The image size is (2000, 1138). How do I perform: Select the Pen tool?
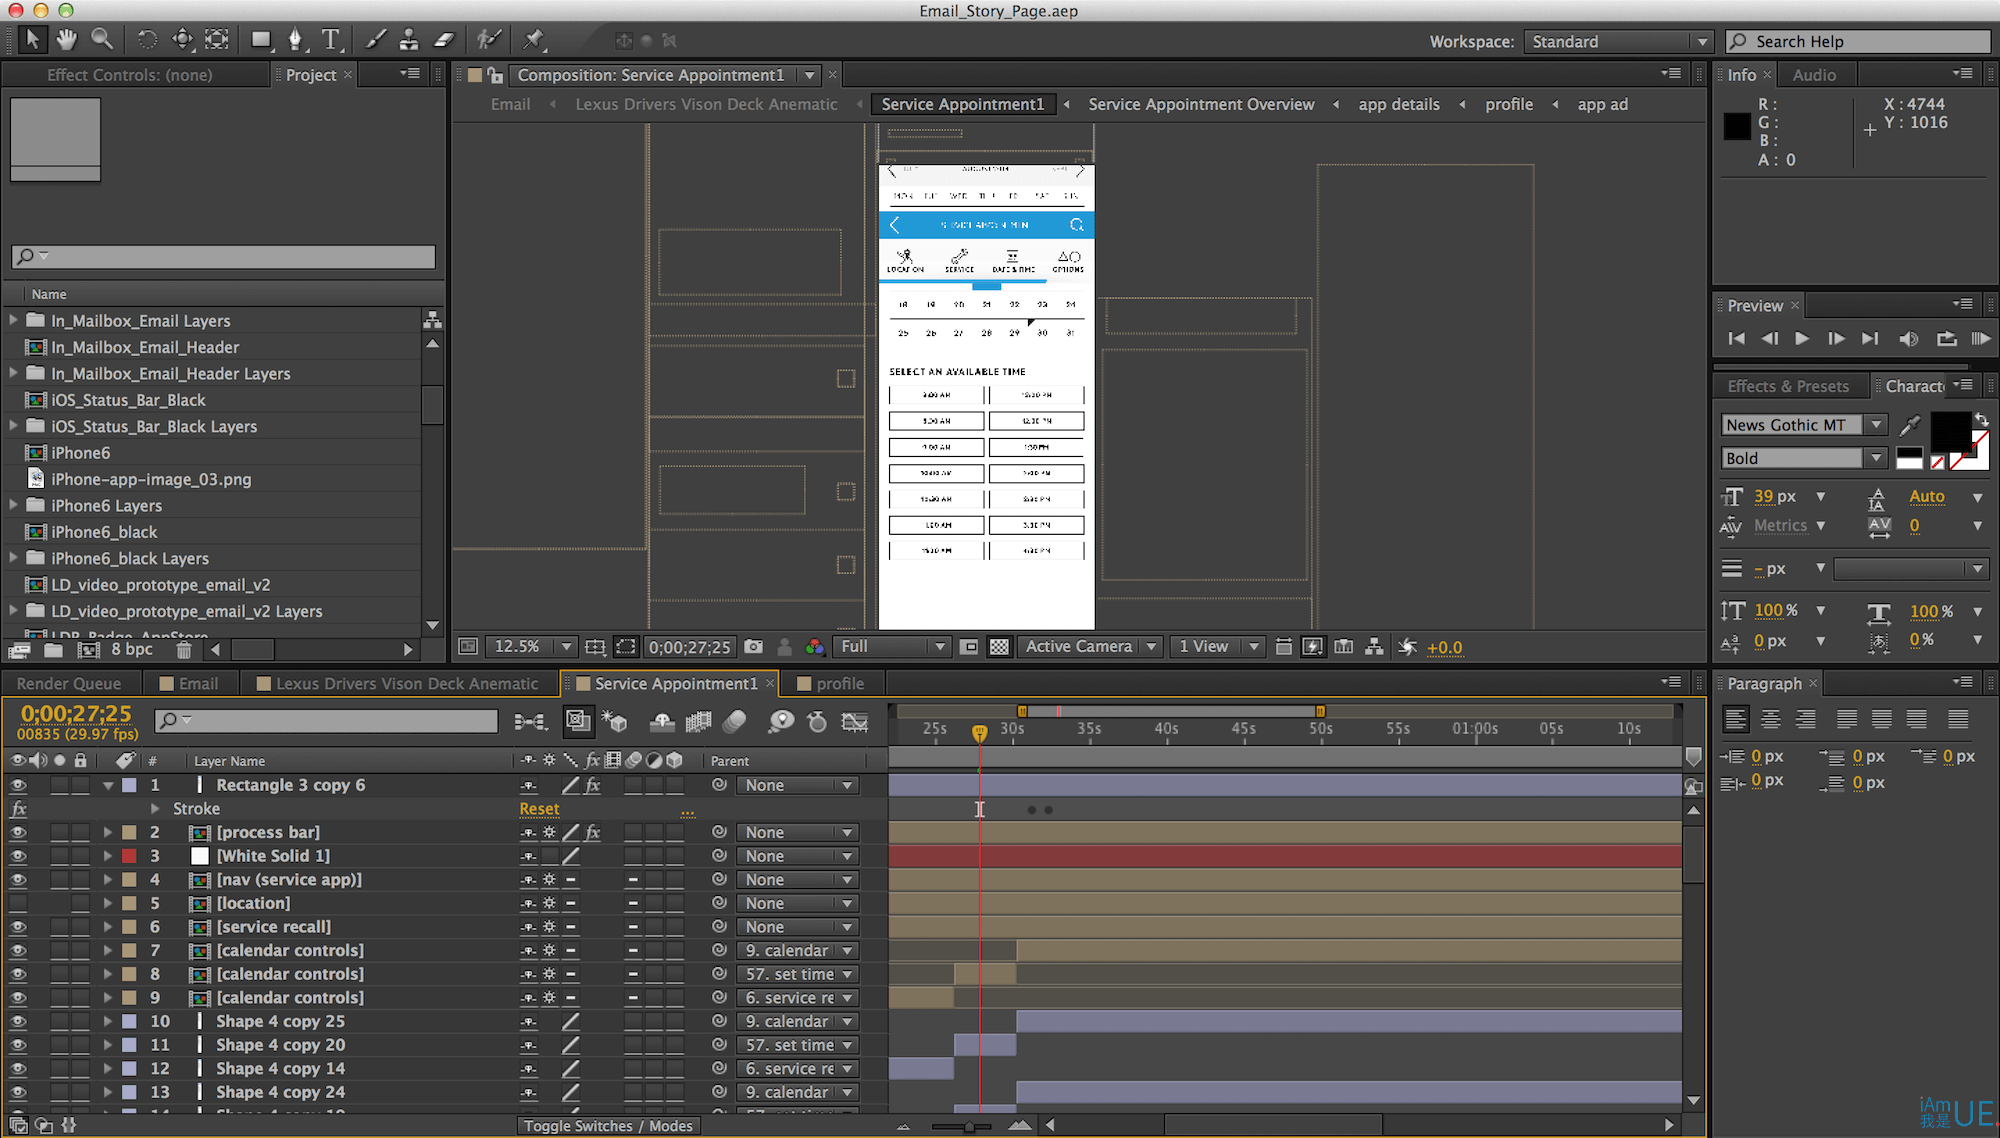pos(296,40)
